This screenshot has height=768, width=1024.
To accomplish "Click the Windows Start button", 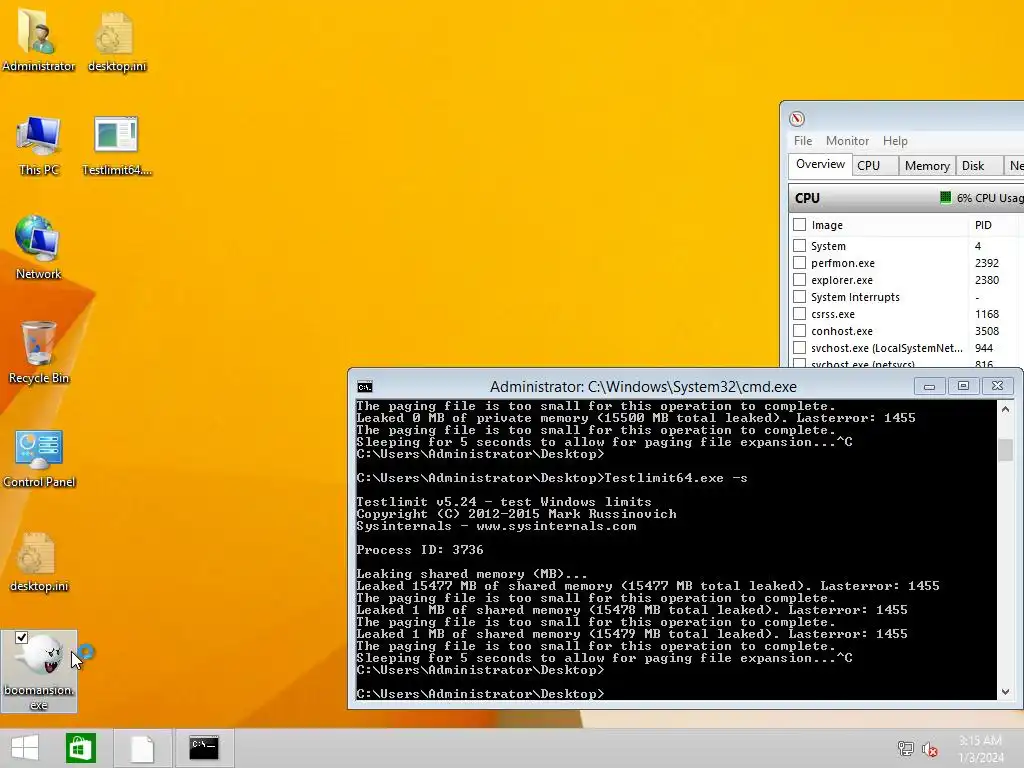I will 25,748.
